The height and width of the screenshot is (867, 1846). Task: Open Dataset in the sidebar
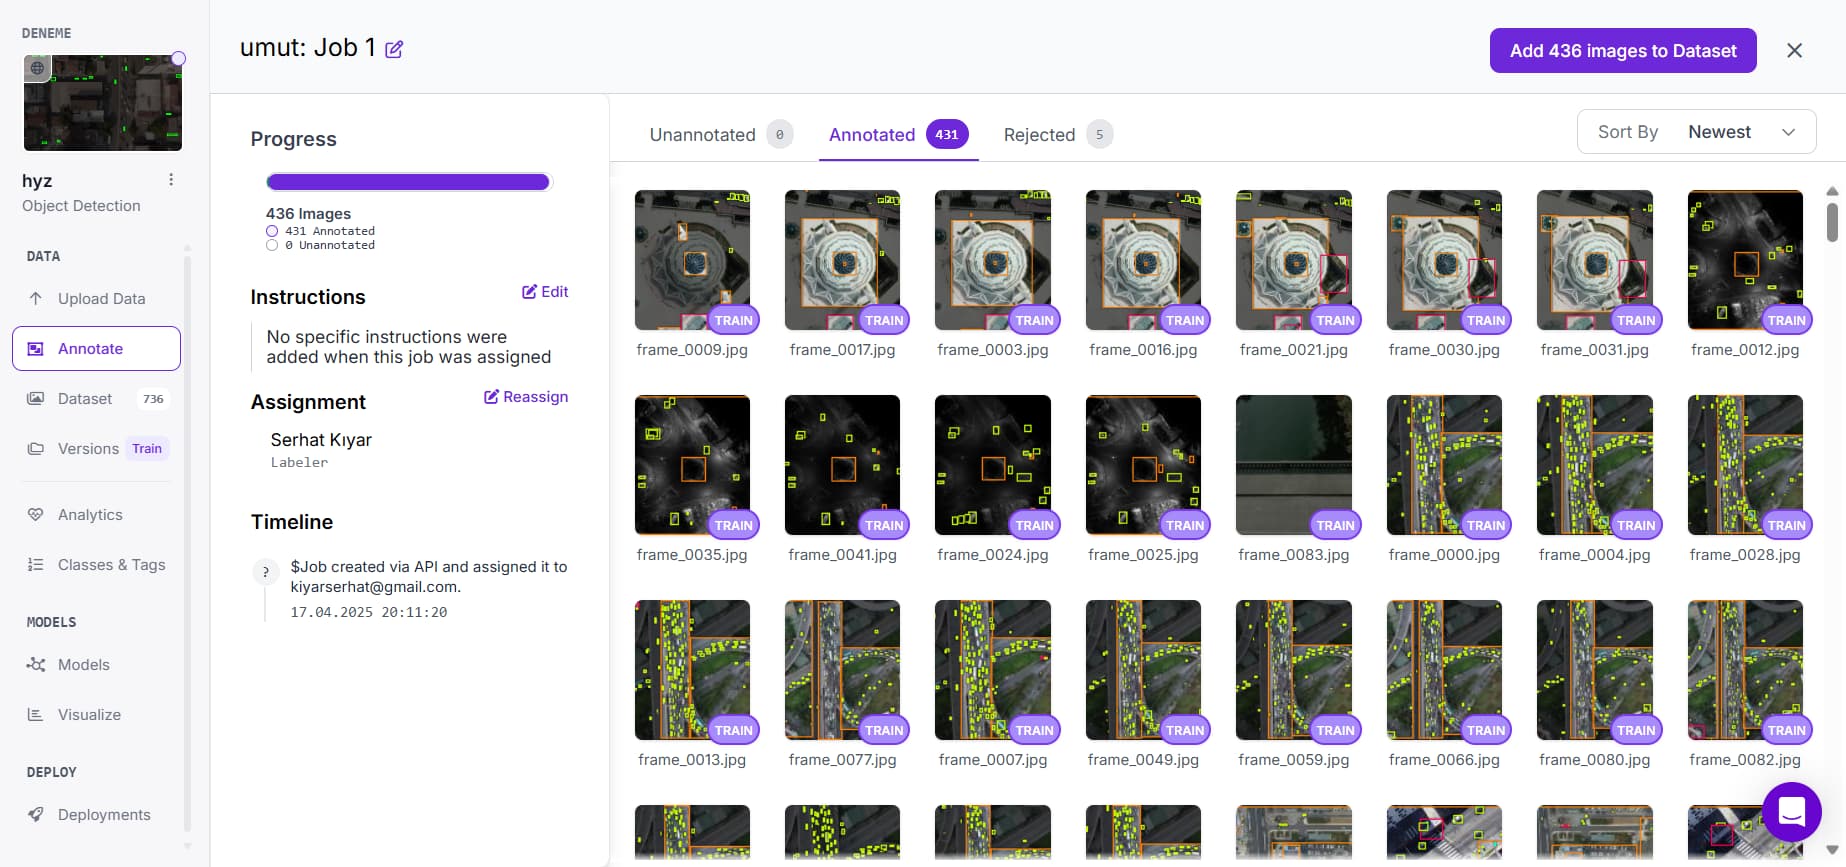tap(96, 398)
